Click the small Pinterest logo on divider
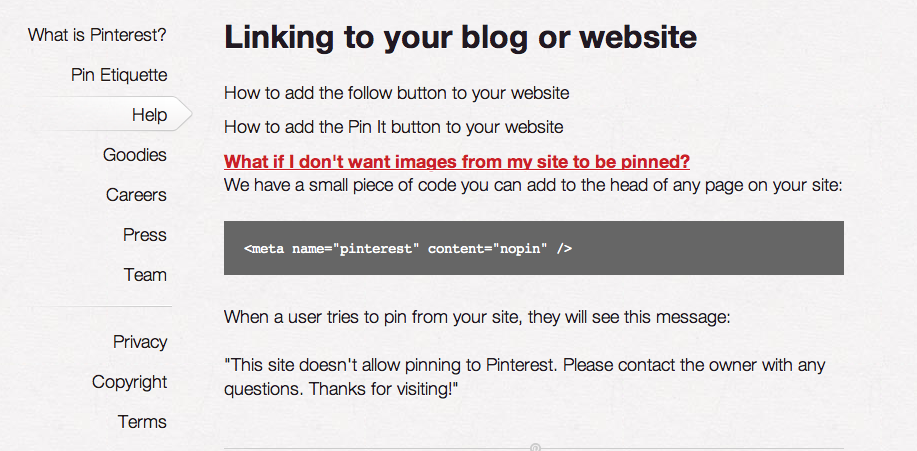 pyautogui.click(x=535, y=447)
